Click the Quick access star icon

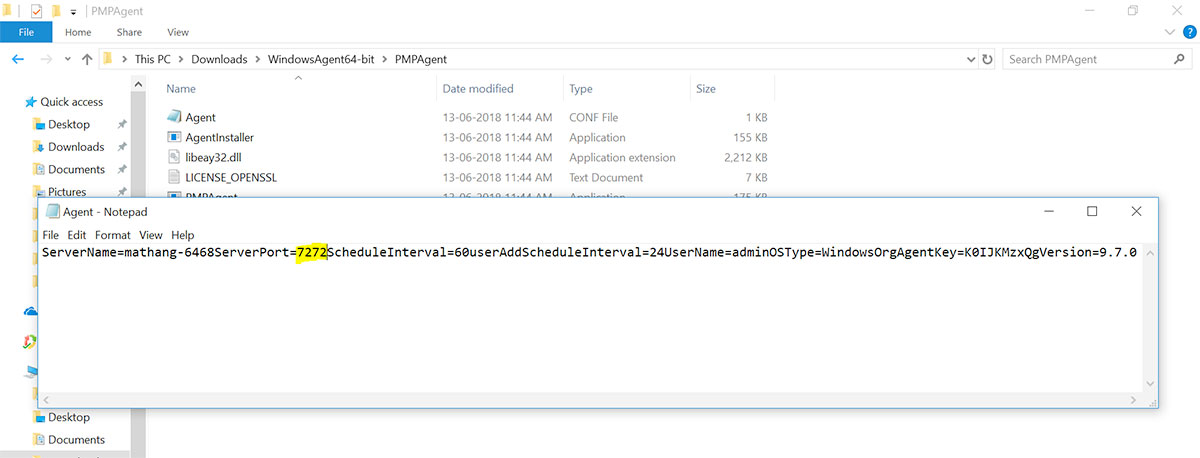31,101
